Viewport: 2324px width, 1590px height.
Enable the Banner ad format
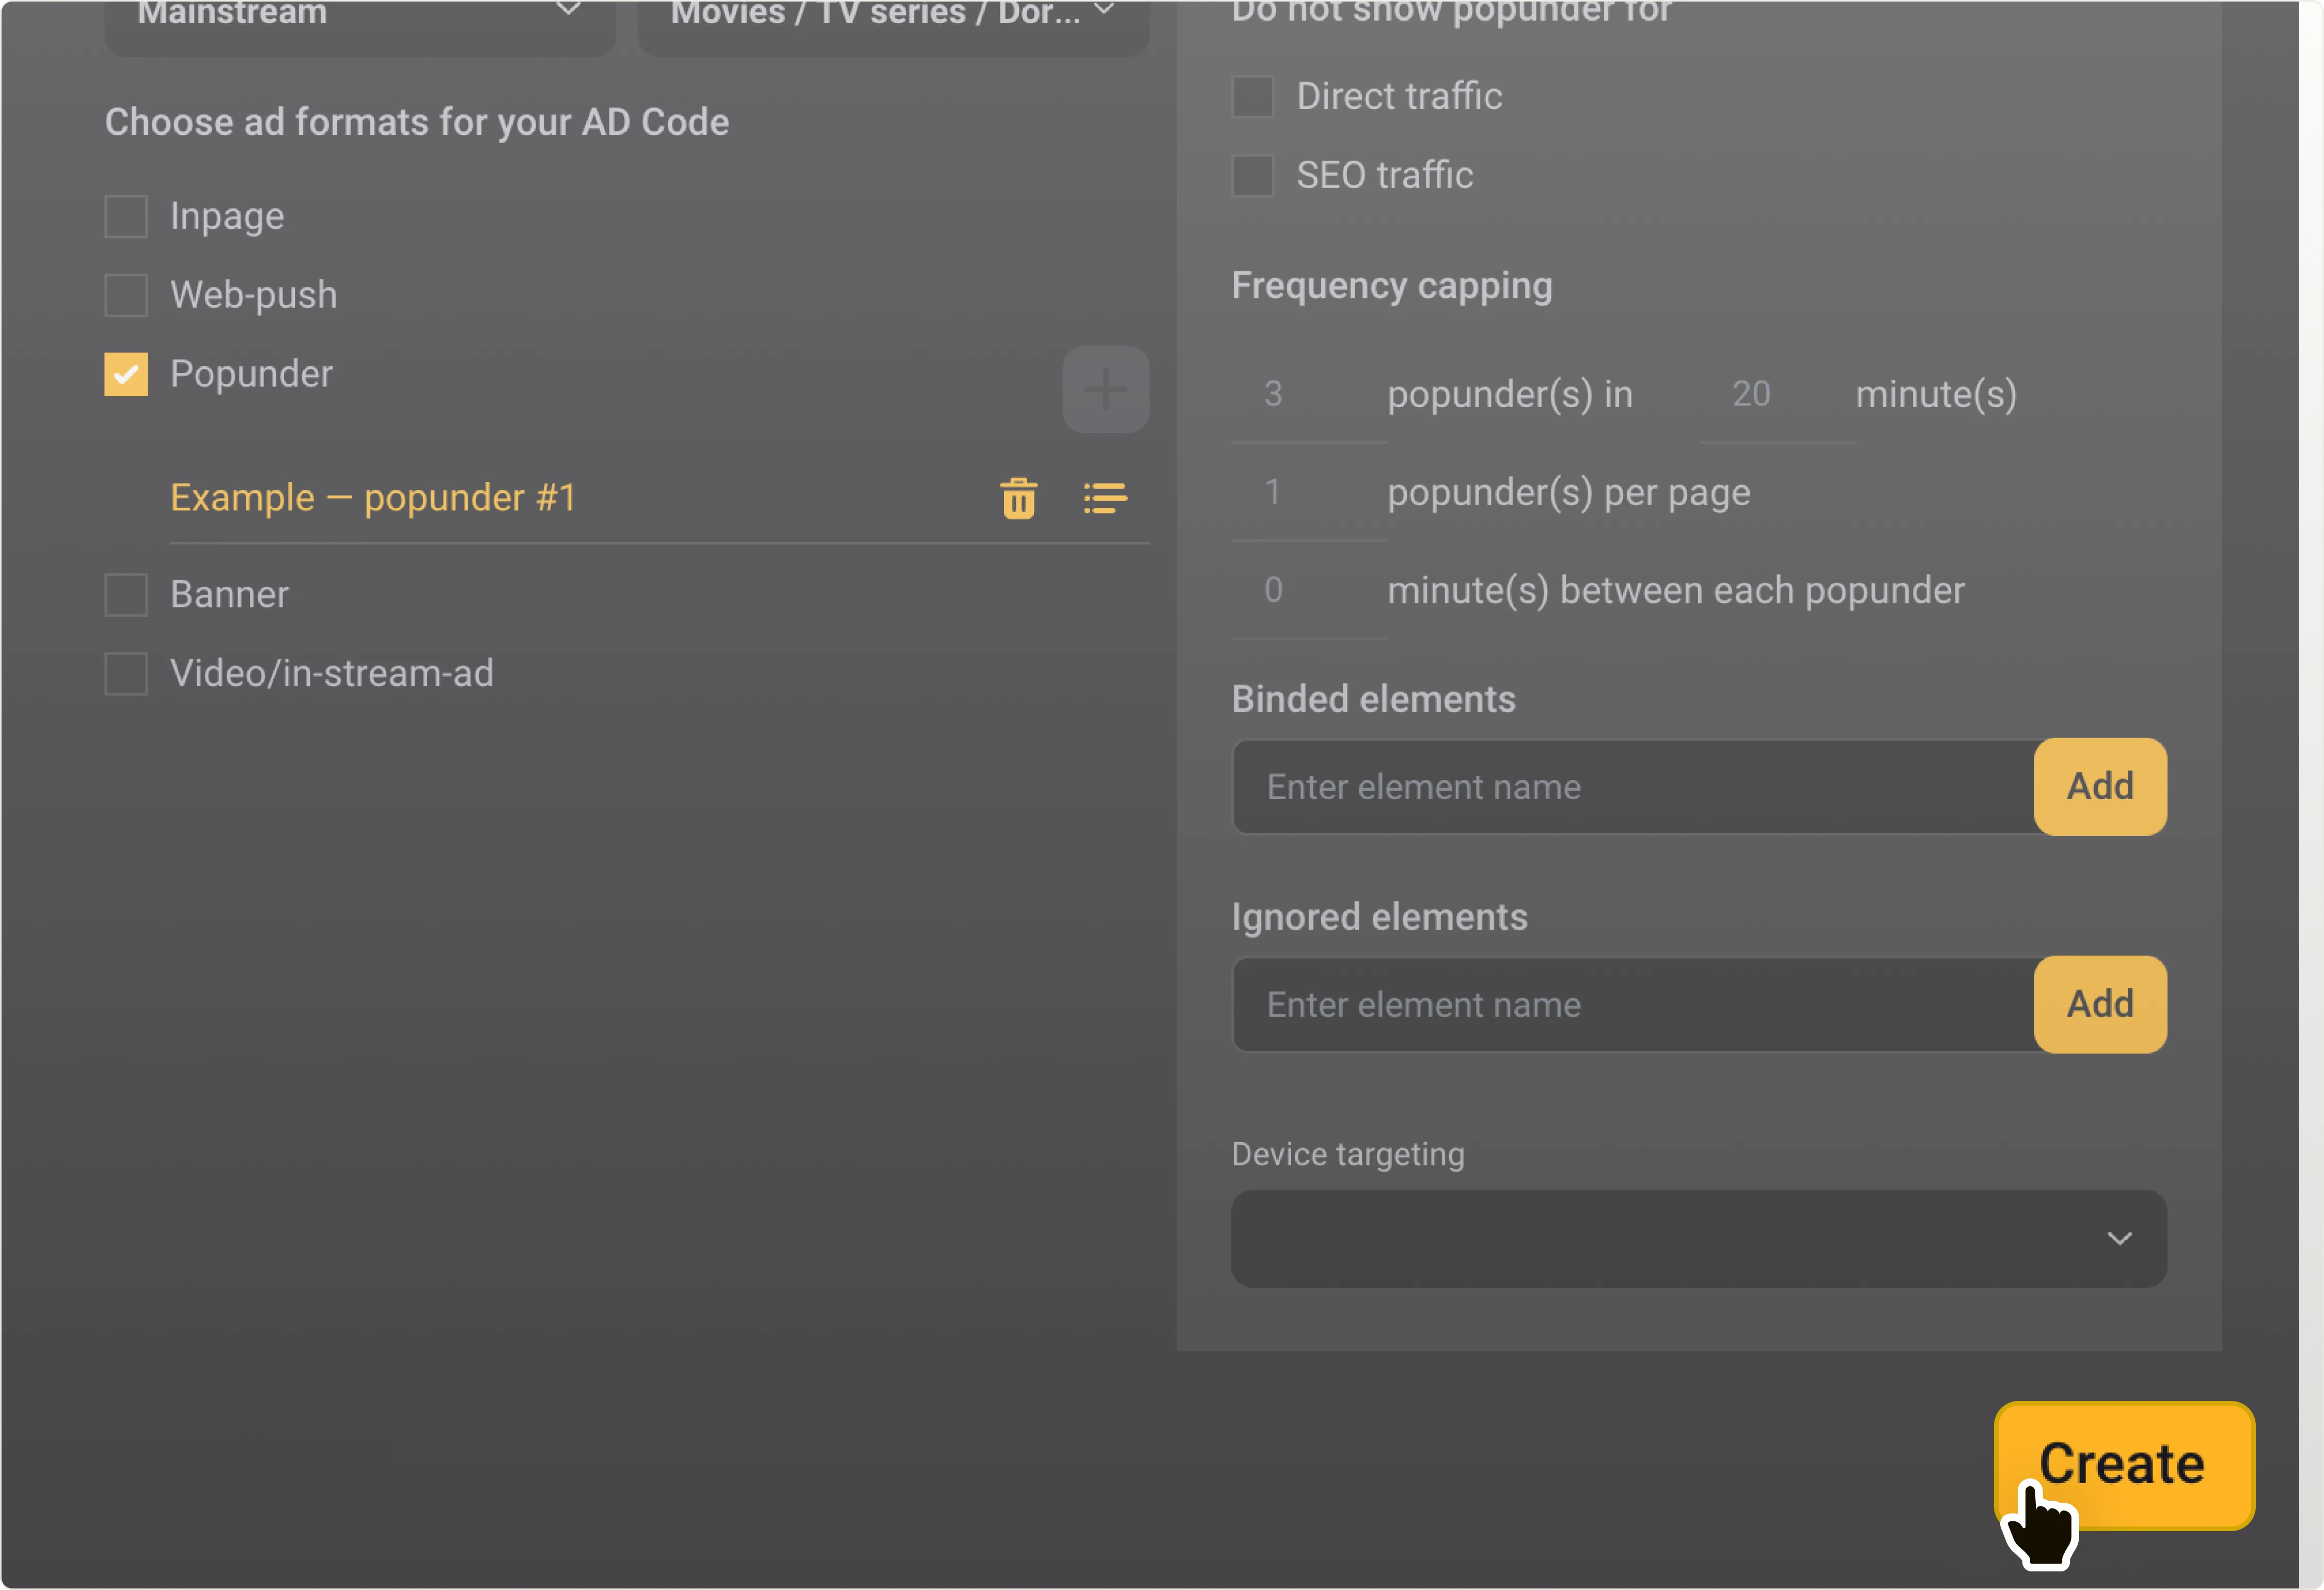126,593
